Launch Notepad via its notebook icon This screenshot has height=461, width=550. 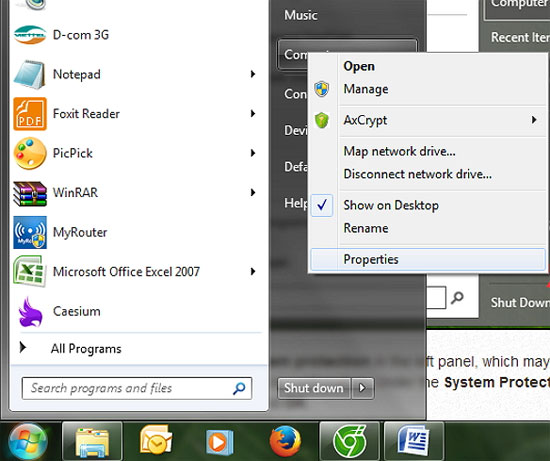click(30, 74)
